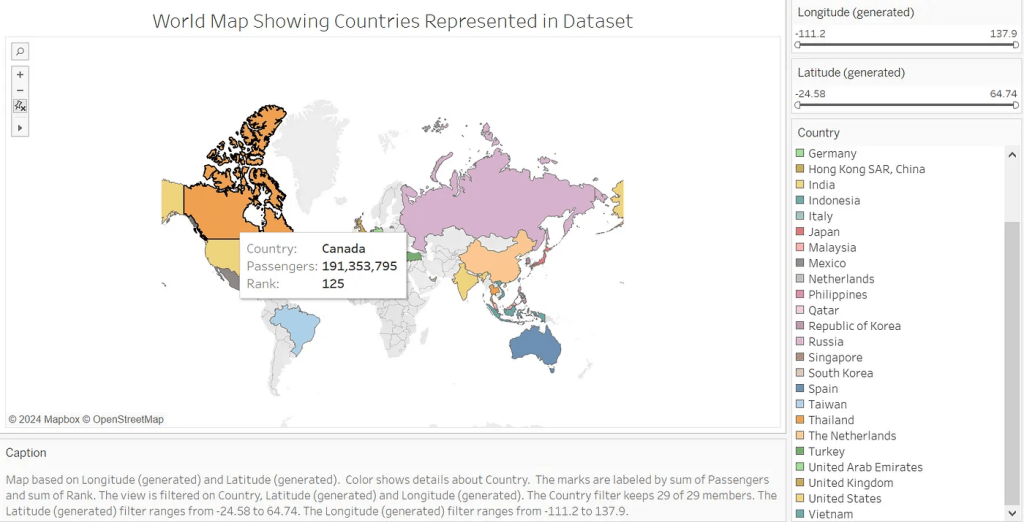Choose Thailand legend entry
The height and width of the screenshot is (522, 1024).
click(x=831, y=420)
